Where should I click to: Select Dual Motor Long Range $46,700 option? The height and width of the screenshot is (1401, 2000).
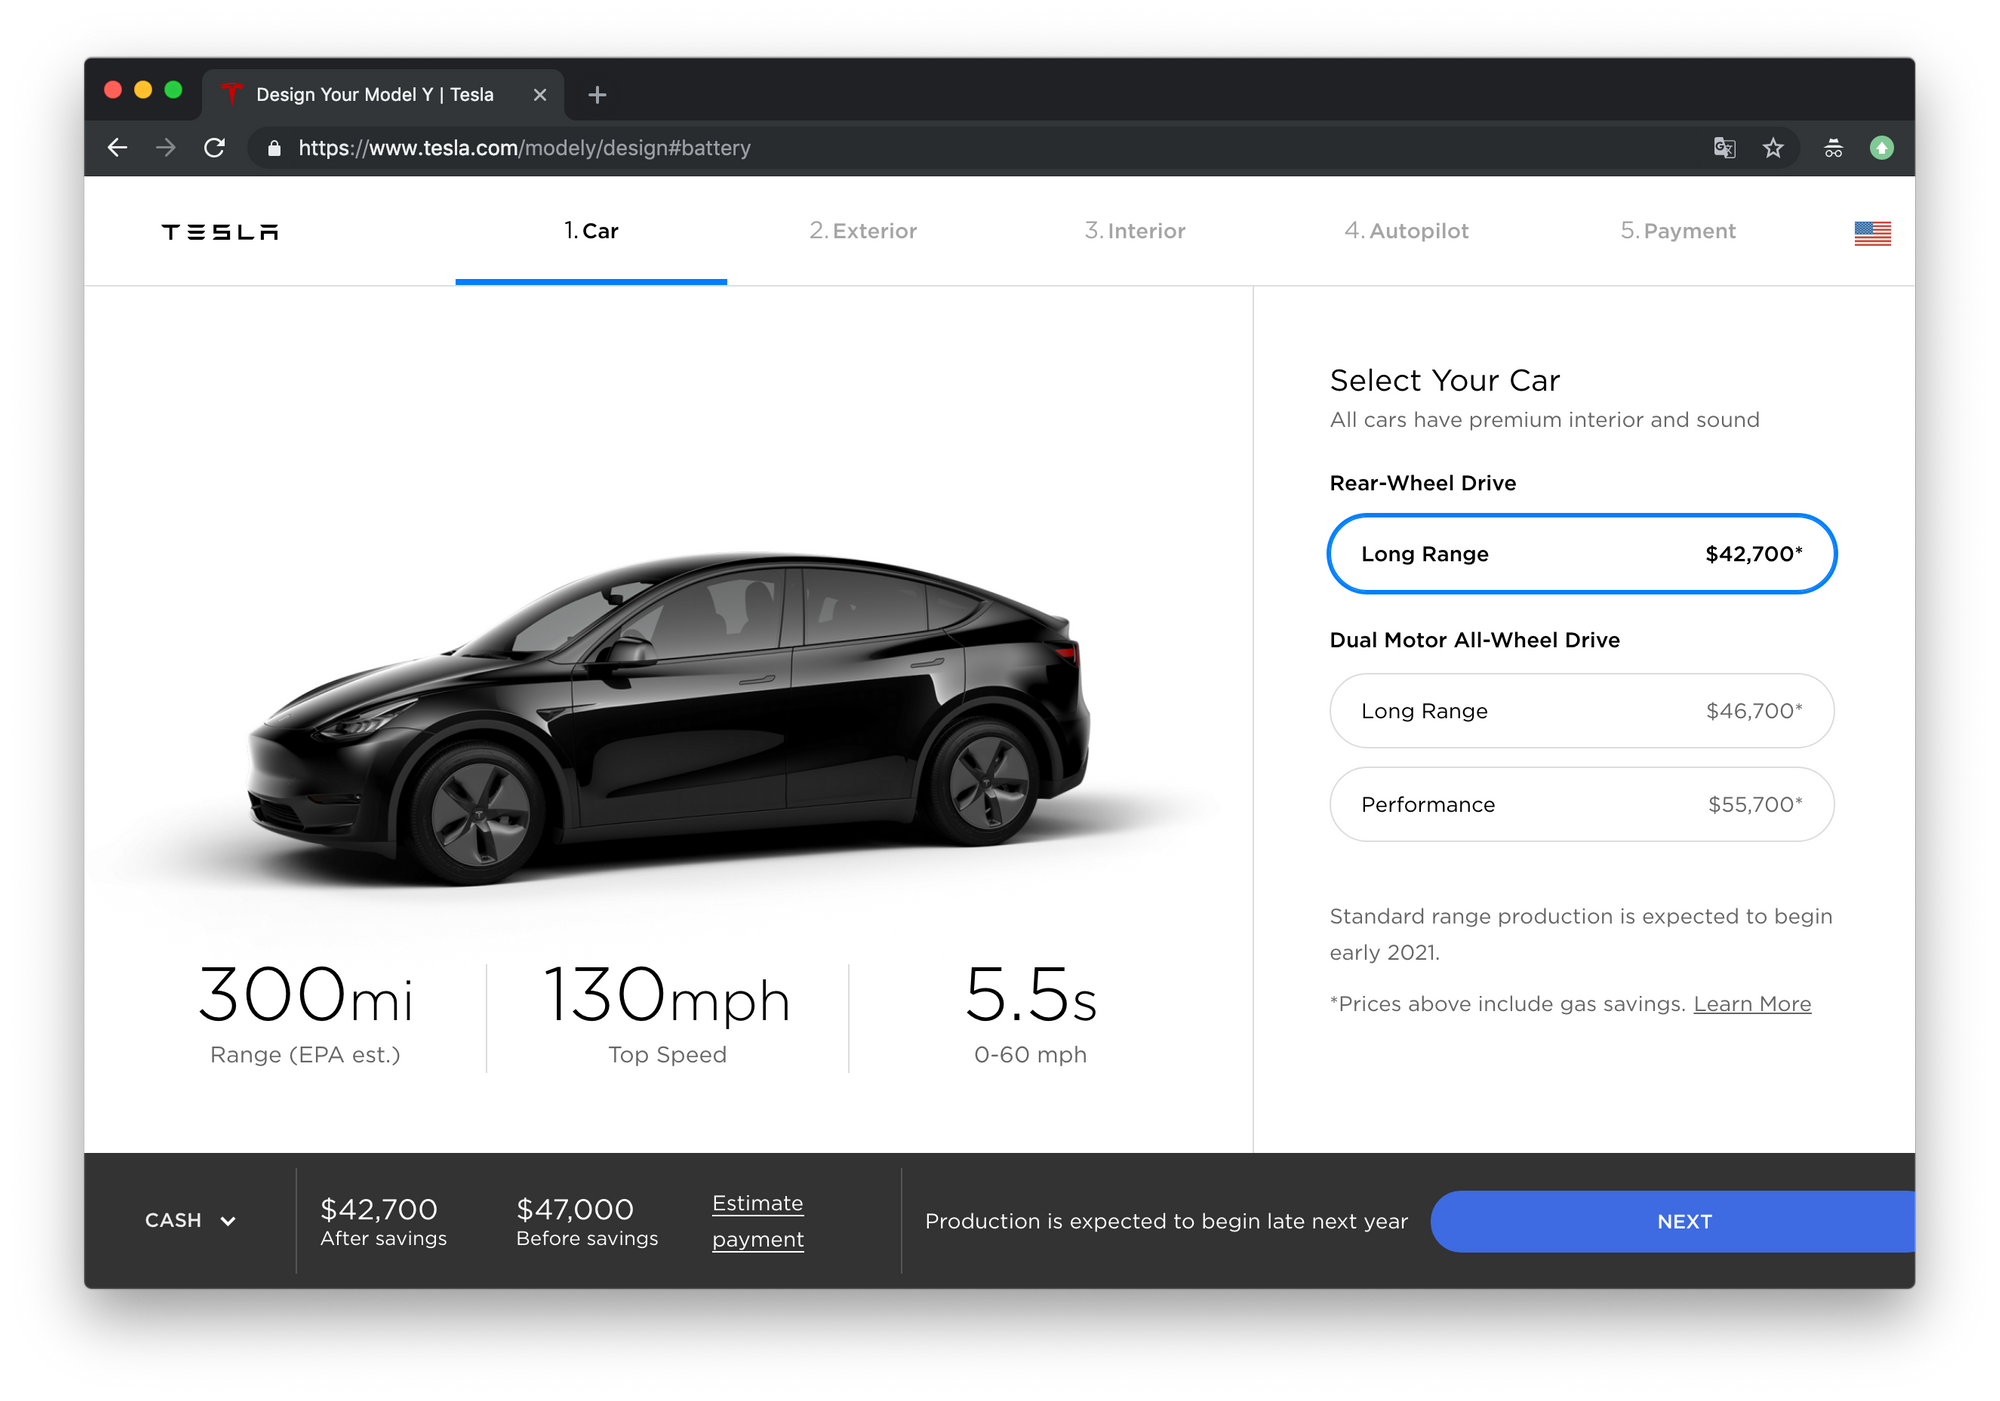pyautogui.click(x=1581, y=711)
